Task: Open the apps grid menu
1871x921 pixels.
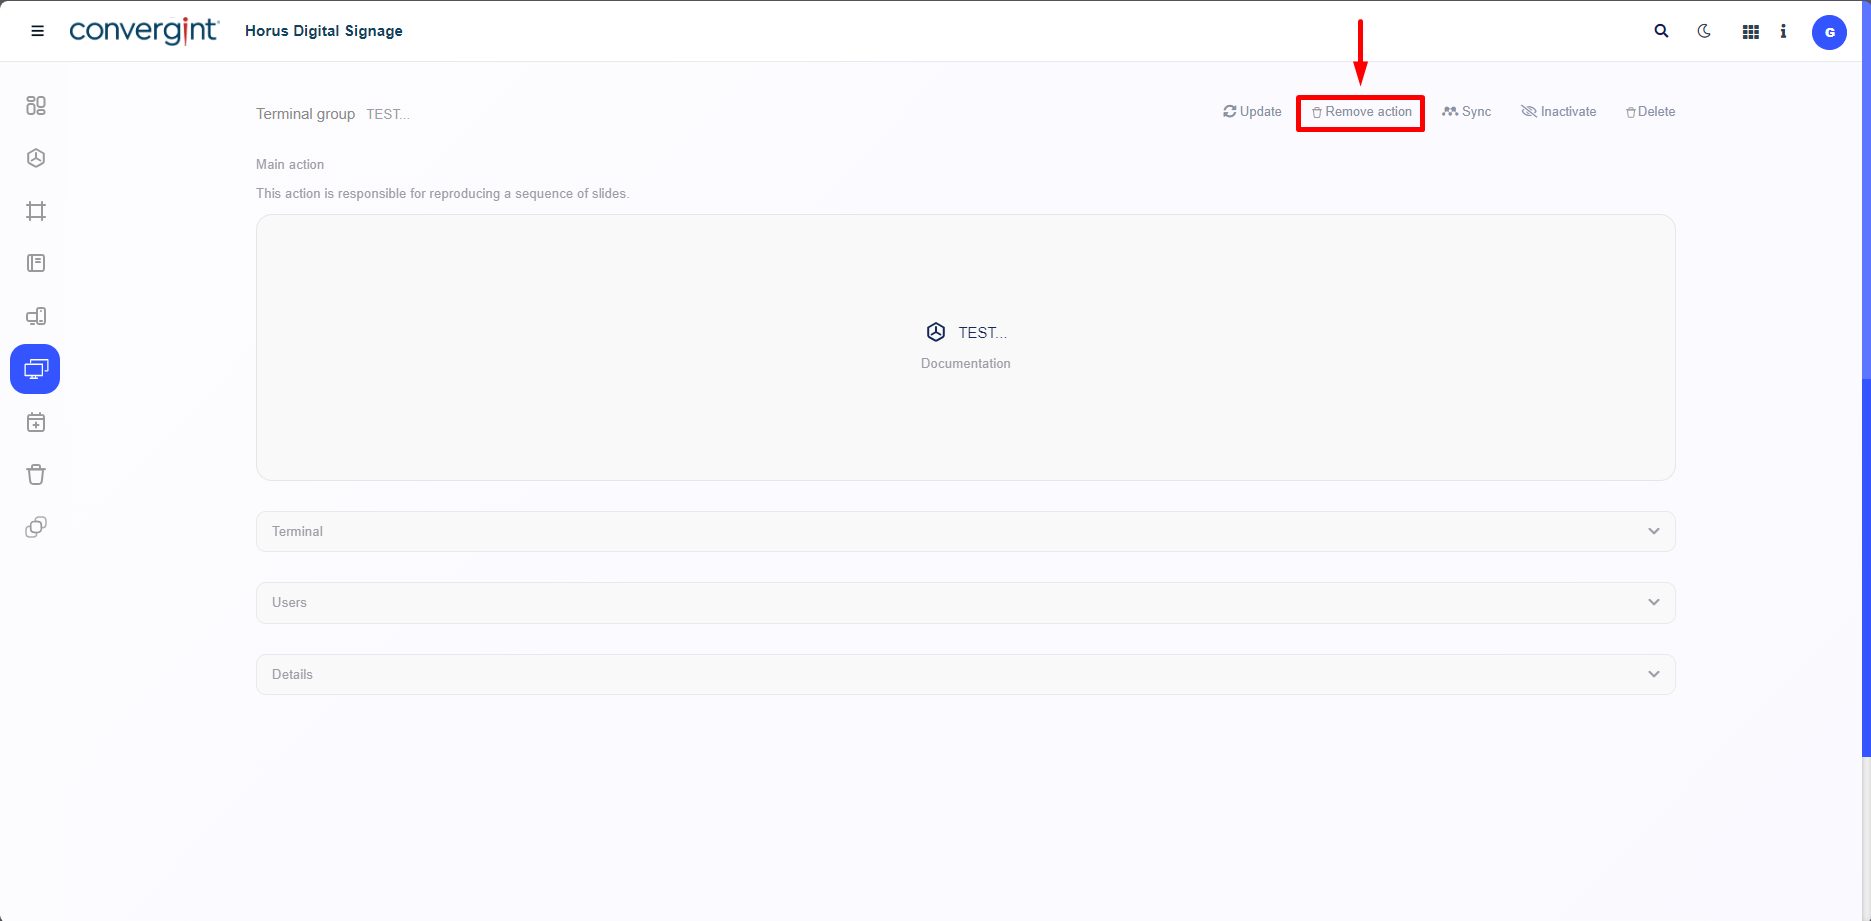Action: [1750, 32]
